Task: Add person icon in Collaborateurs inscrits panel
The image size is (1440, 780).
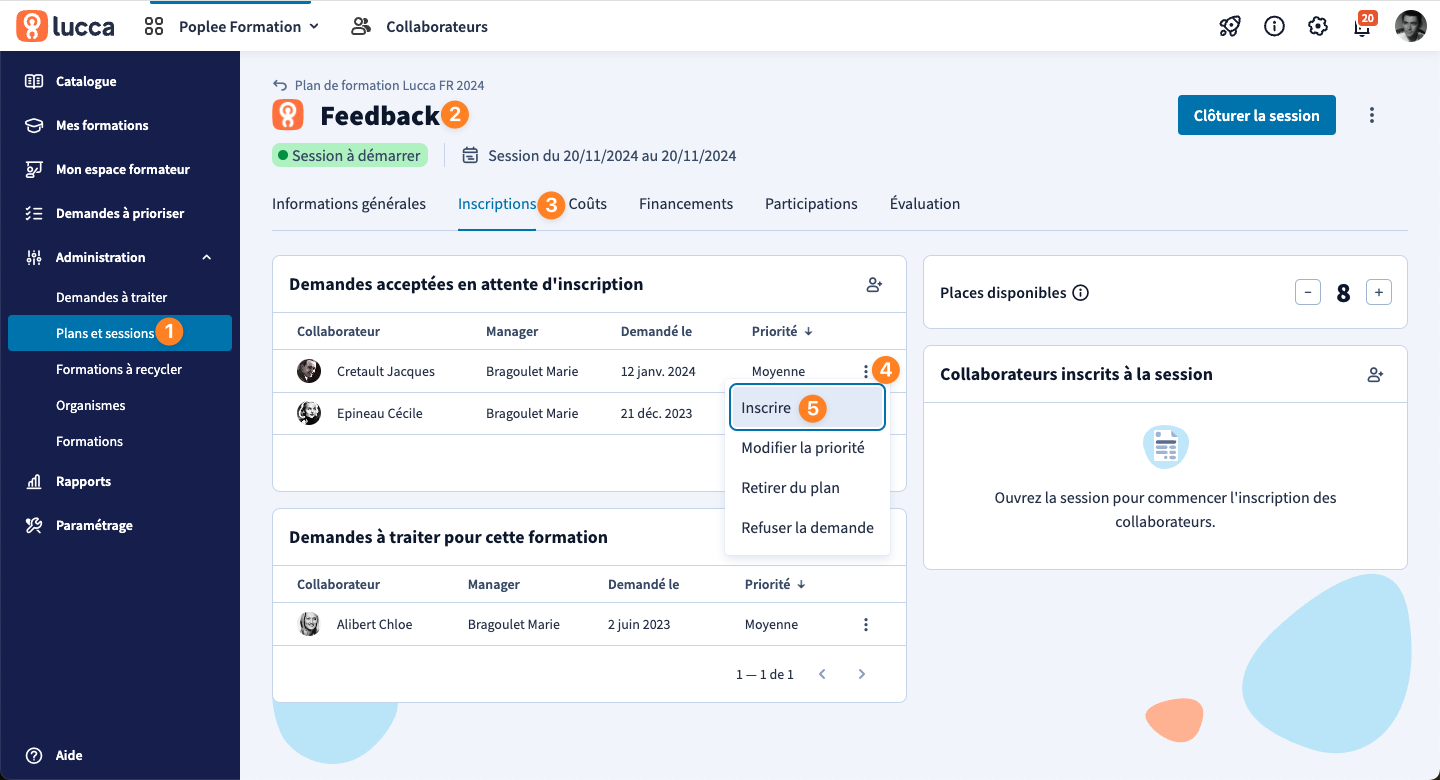Action: 1375,375
